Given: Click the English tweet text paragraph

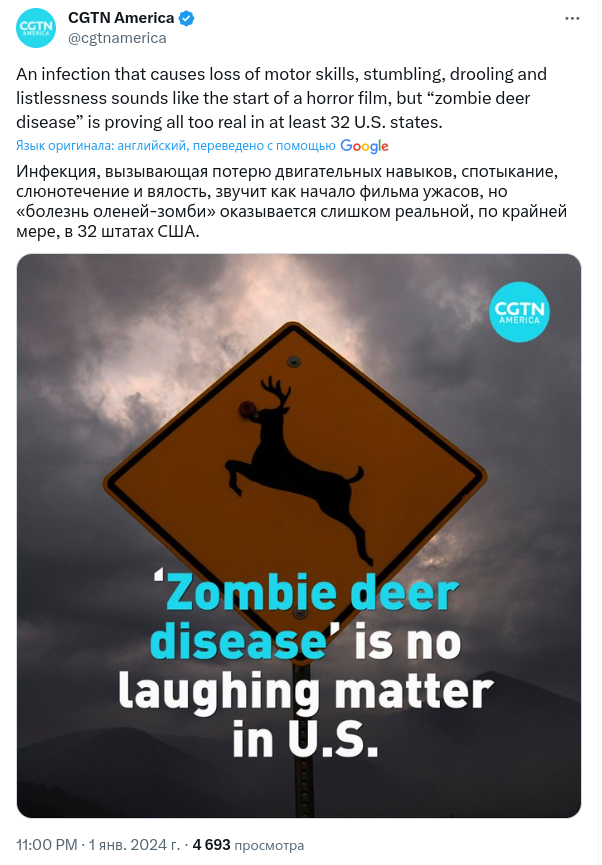Looking at the screenshot, I should tap(281, 98).
